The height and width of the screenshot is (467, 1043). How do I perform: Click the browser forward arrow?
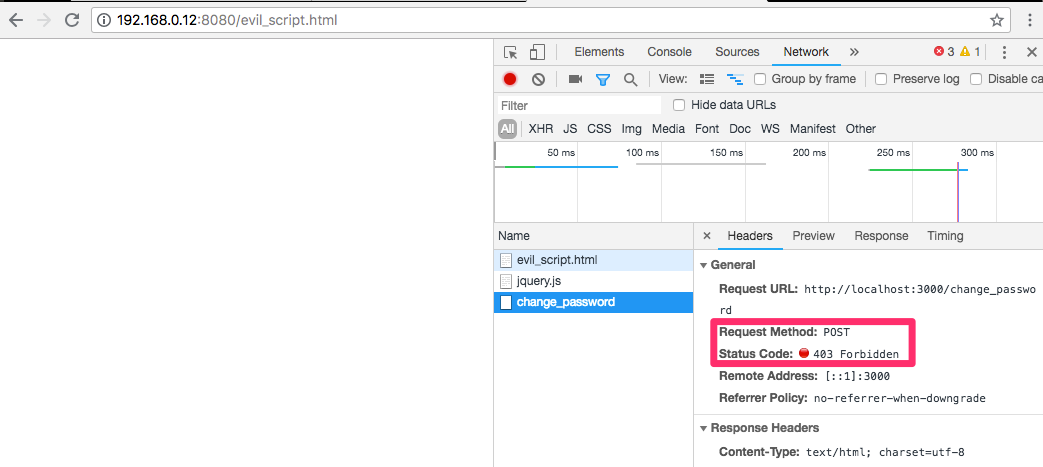pyautogui.click(x=44, y=20)
